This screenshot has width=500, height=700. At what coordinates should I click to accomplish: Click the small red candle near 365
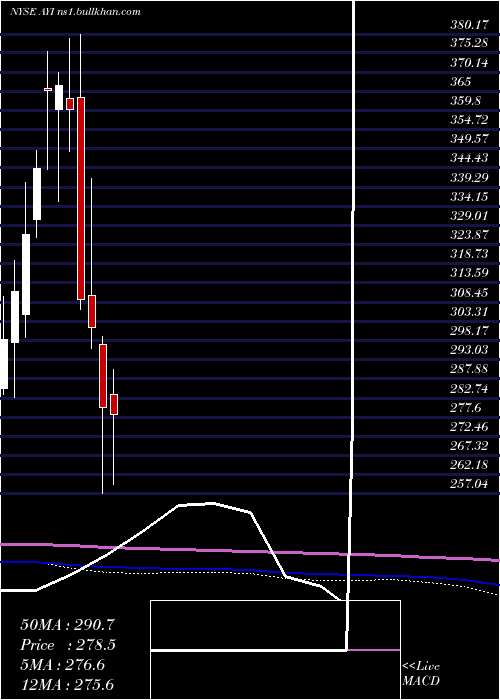[48, 89]
